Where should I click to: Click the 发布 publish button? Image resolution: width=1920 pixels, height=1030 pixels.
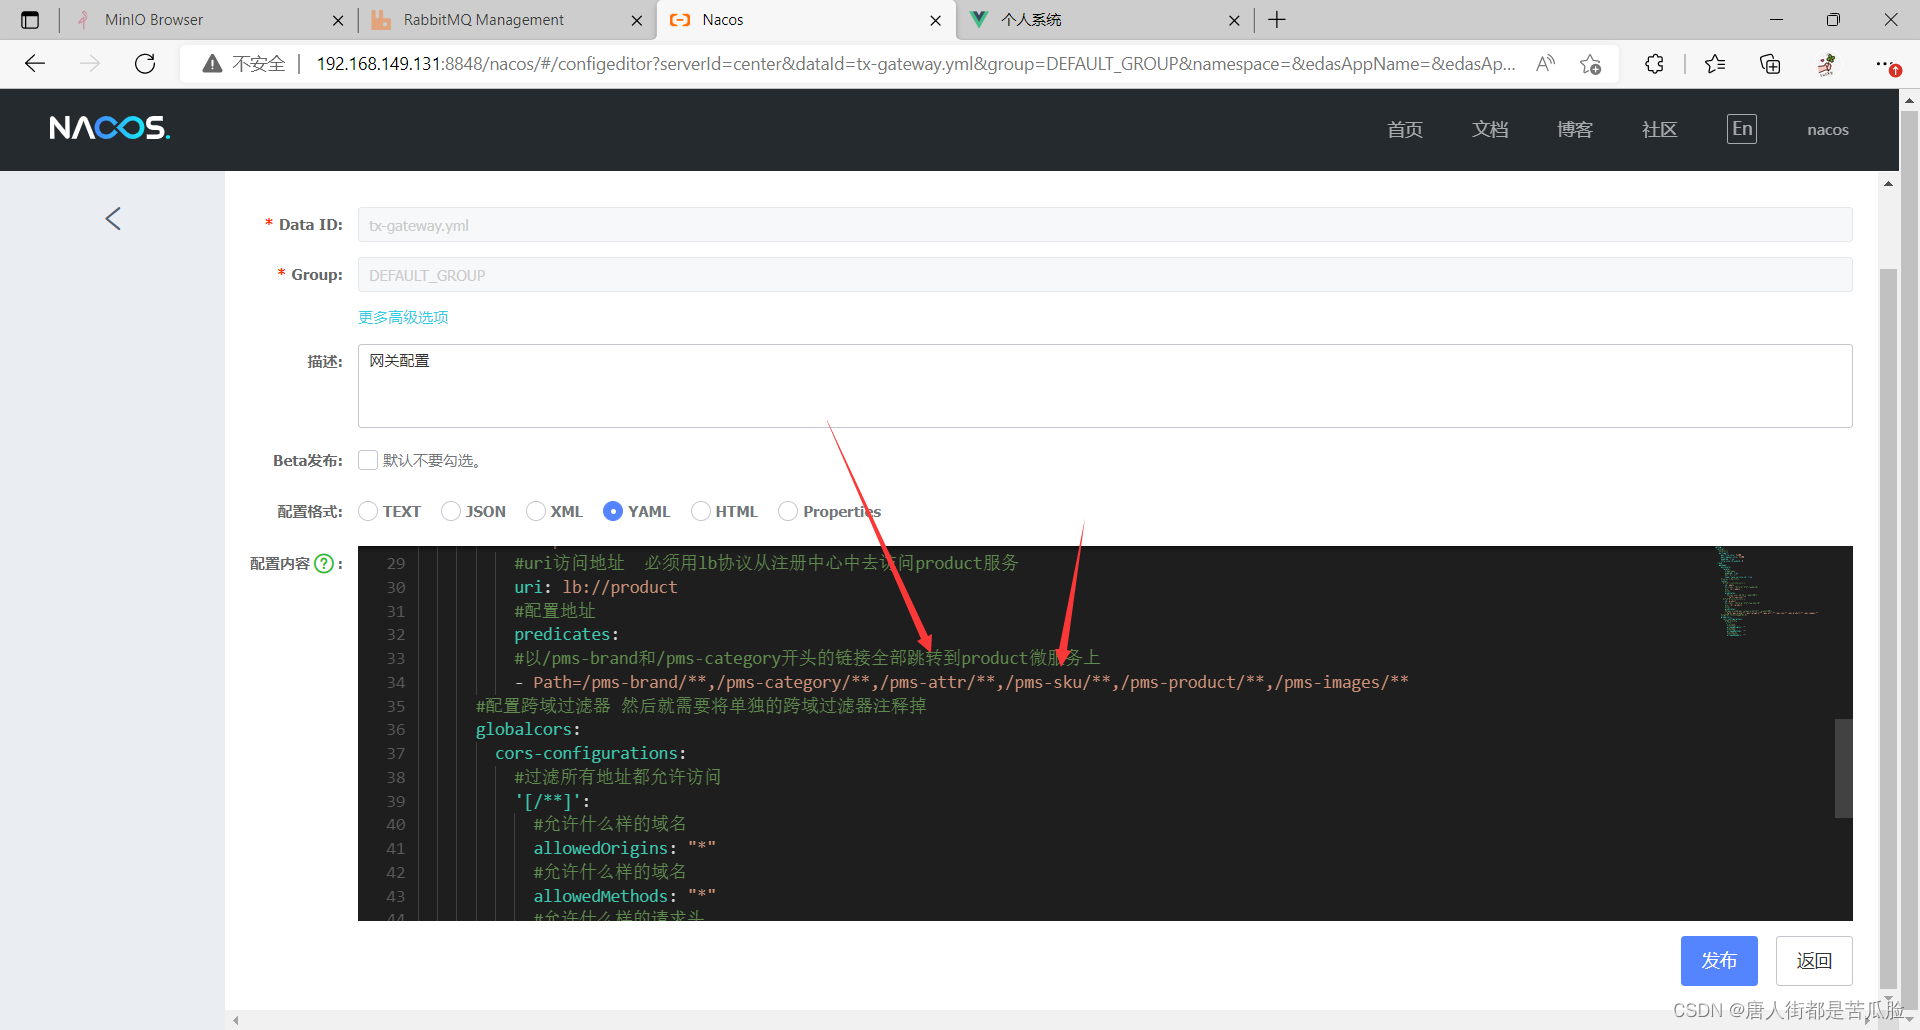1719,961
